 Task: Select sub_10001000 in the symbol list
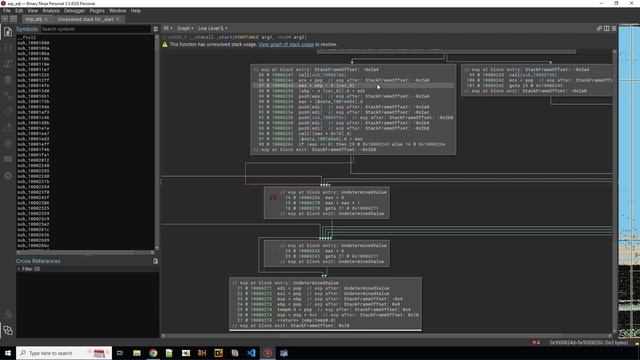[33, 43]
